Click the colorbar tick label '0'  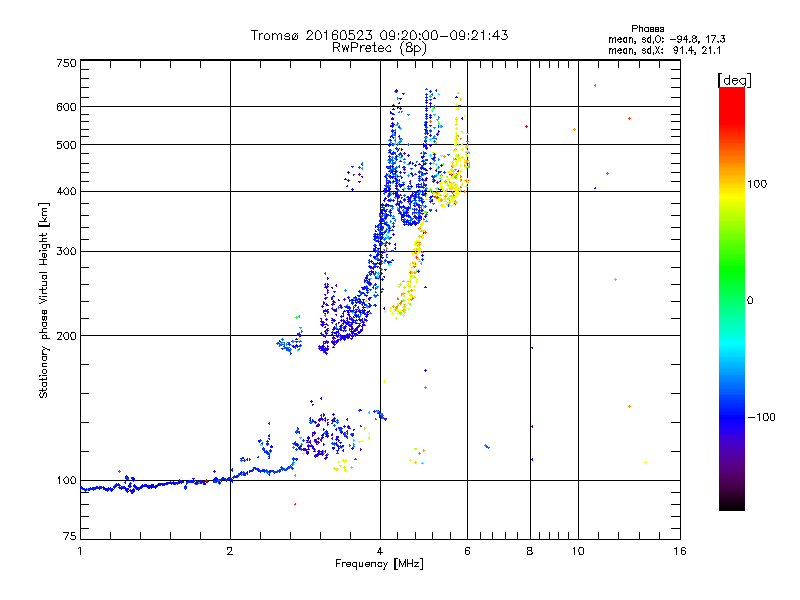[750, 301]
